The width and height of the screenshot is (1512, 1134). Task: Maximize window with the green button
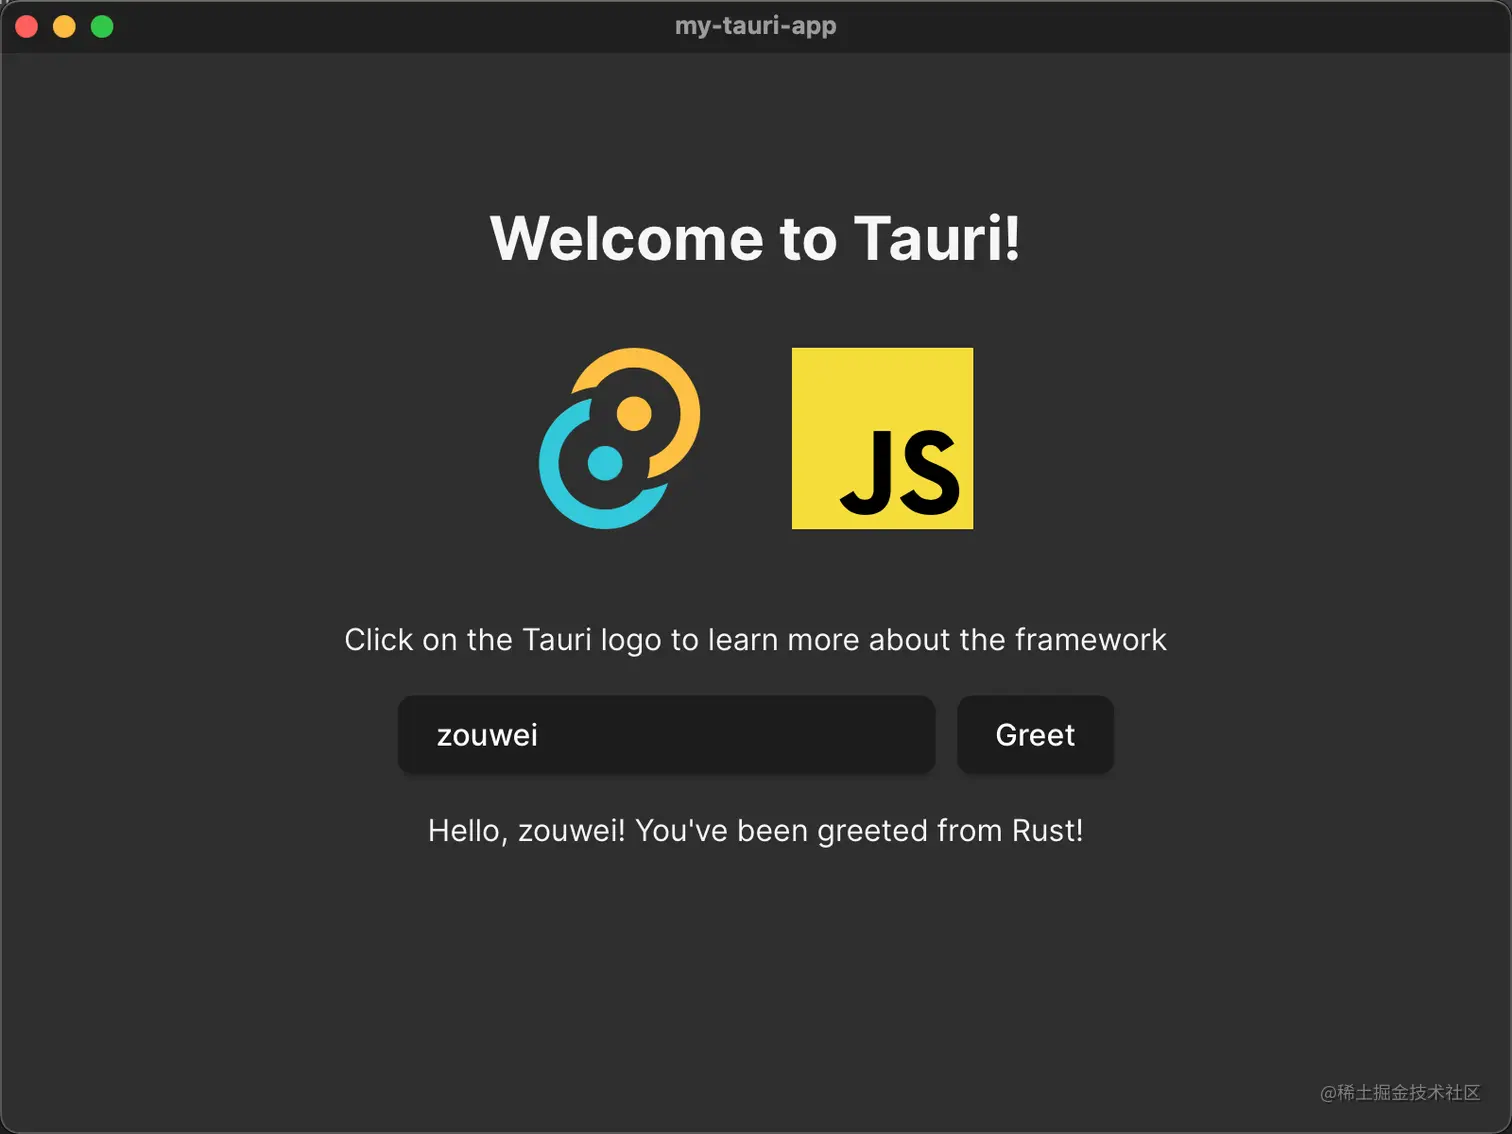(x=102, y=27)
